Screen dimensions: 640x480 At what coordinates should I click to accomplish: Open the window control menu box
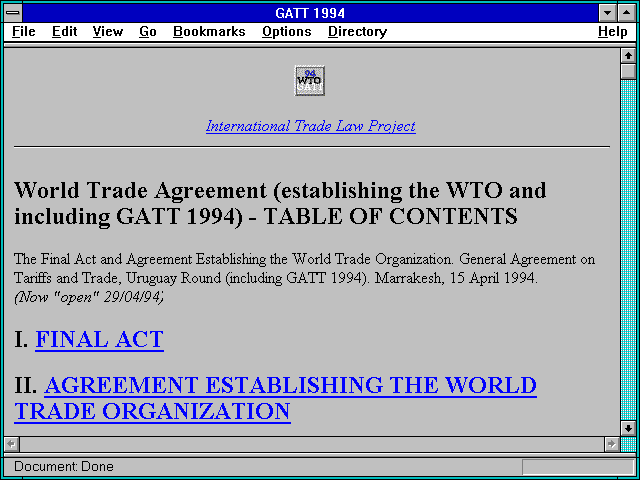point(13,13)
